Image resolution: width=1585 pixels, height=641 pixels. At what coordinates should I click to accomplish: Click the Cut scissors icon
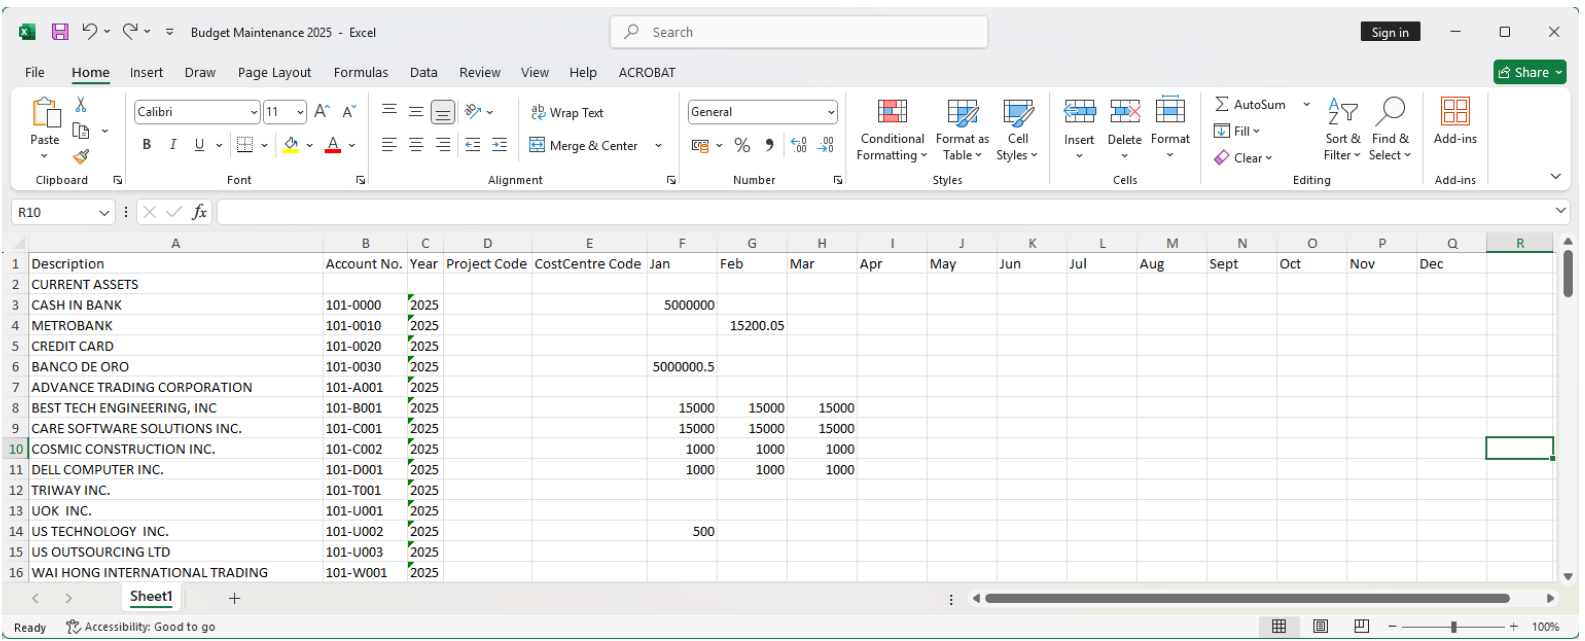[81, 105]
